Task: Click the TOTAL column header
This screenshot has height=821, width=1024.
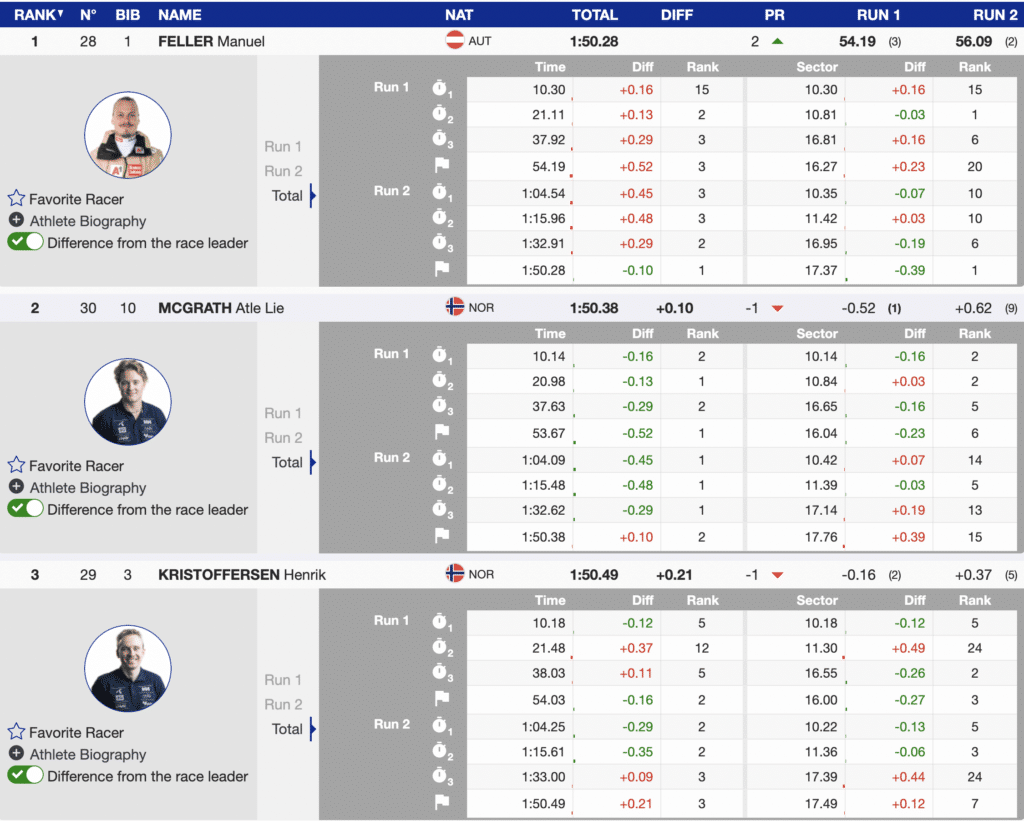Action: 594,15
